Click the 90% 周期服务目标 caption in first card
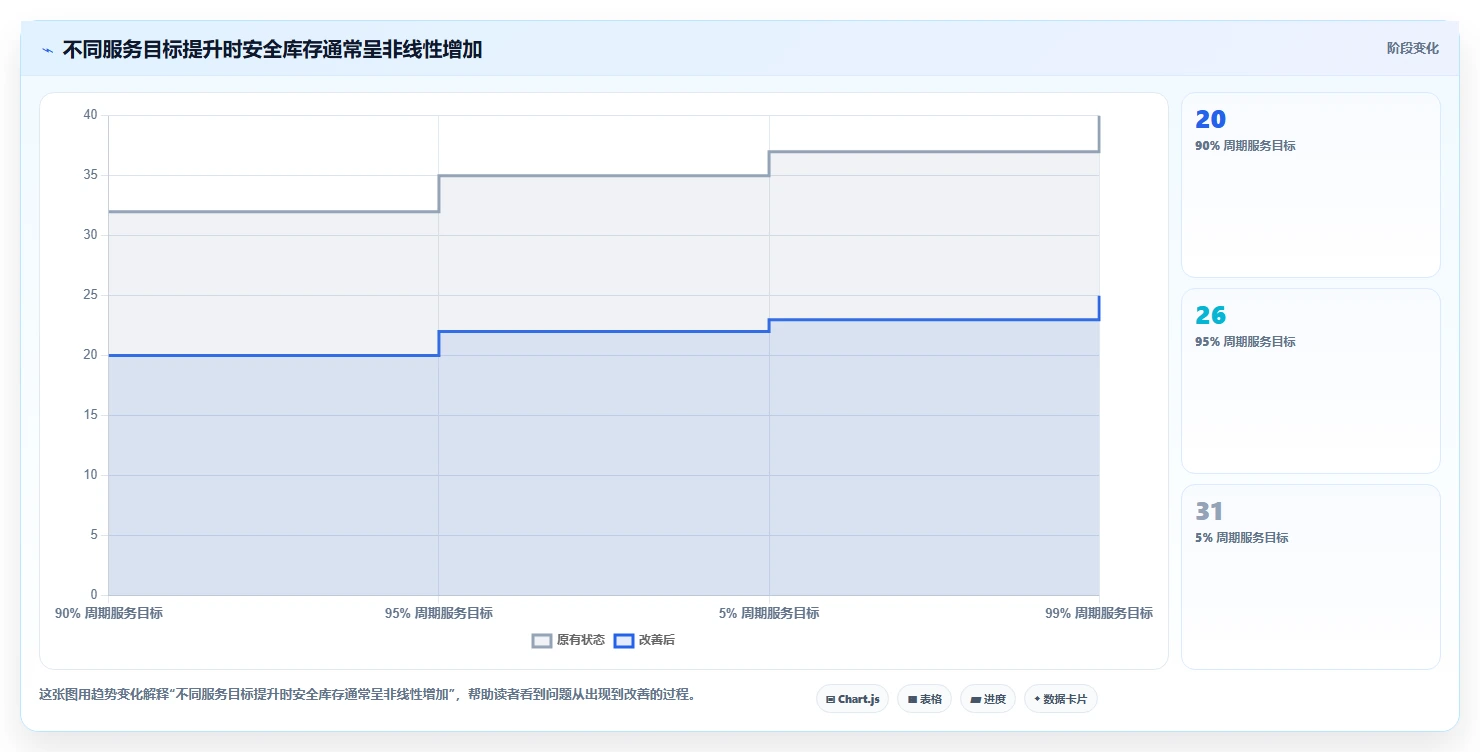1480x752 pixels. click(1245, 146)
